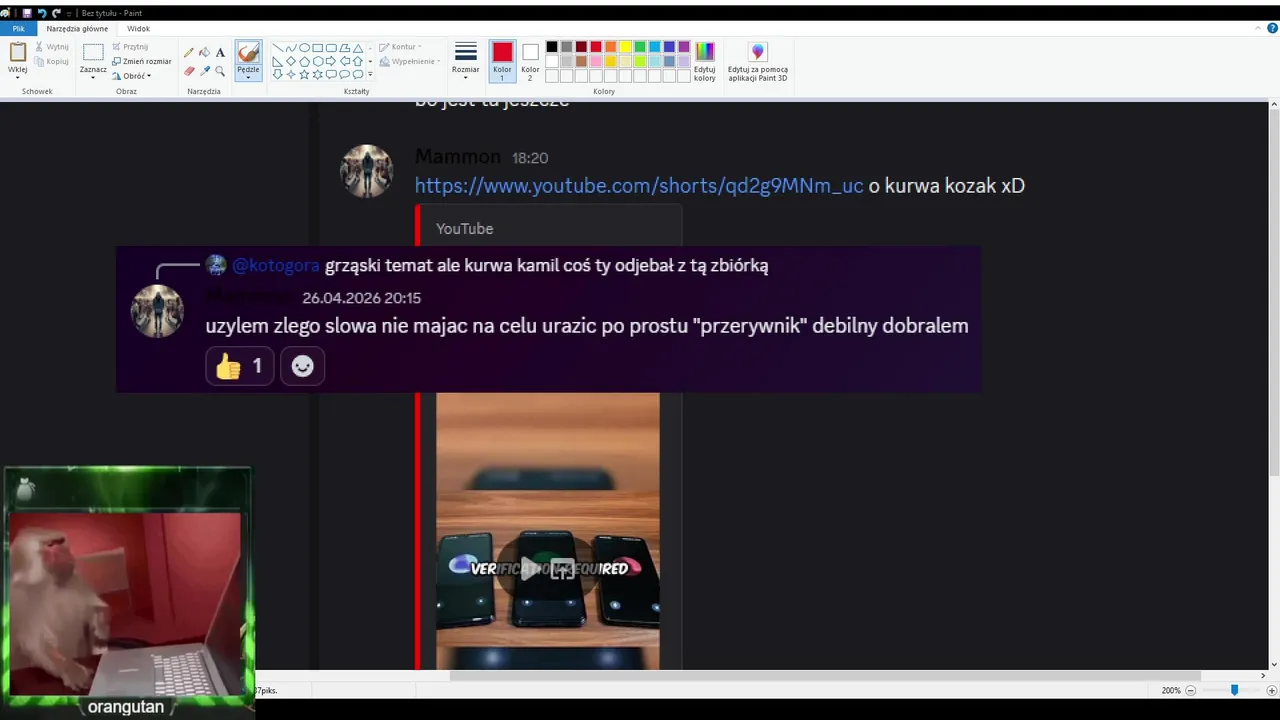Viewport: 1280px width, 720px height.
Task: Pick the yellow color swatch
Action: click(x=625, y=47)
